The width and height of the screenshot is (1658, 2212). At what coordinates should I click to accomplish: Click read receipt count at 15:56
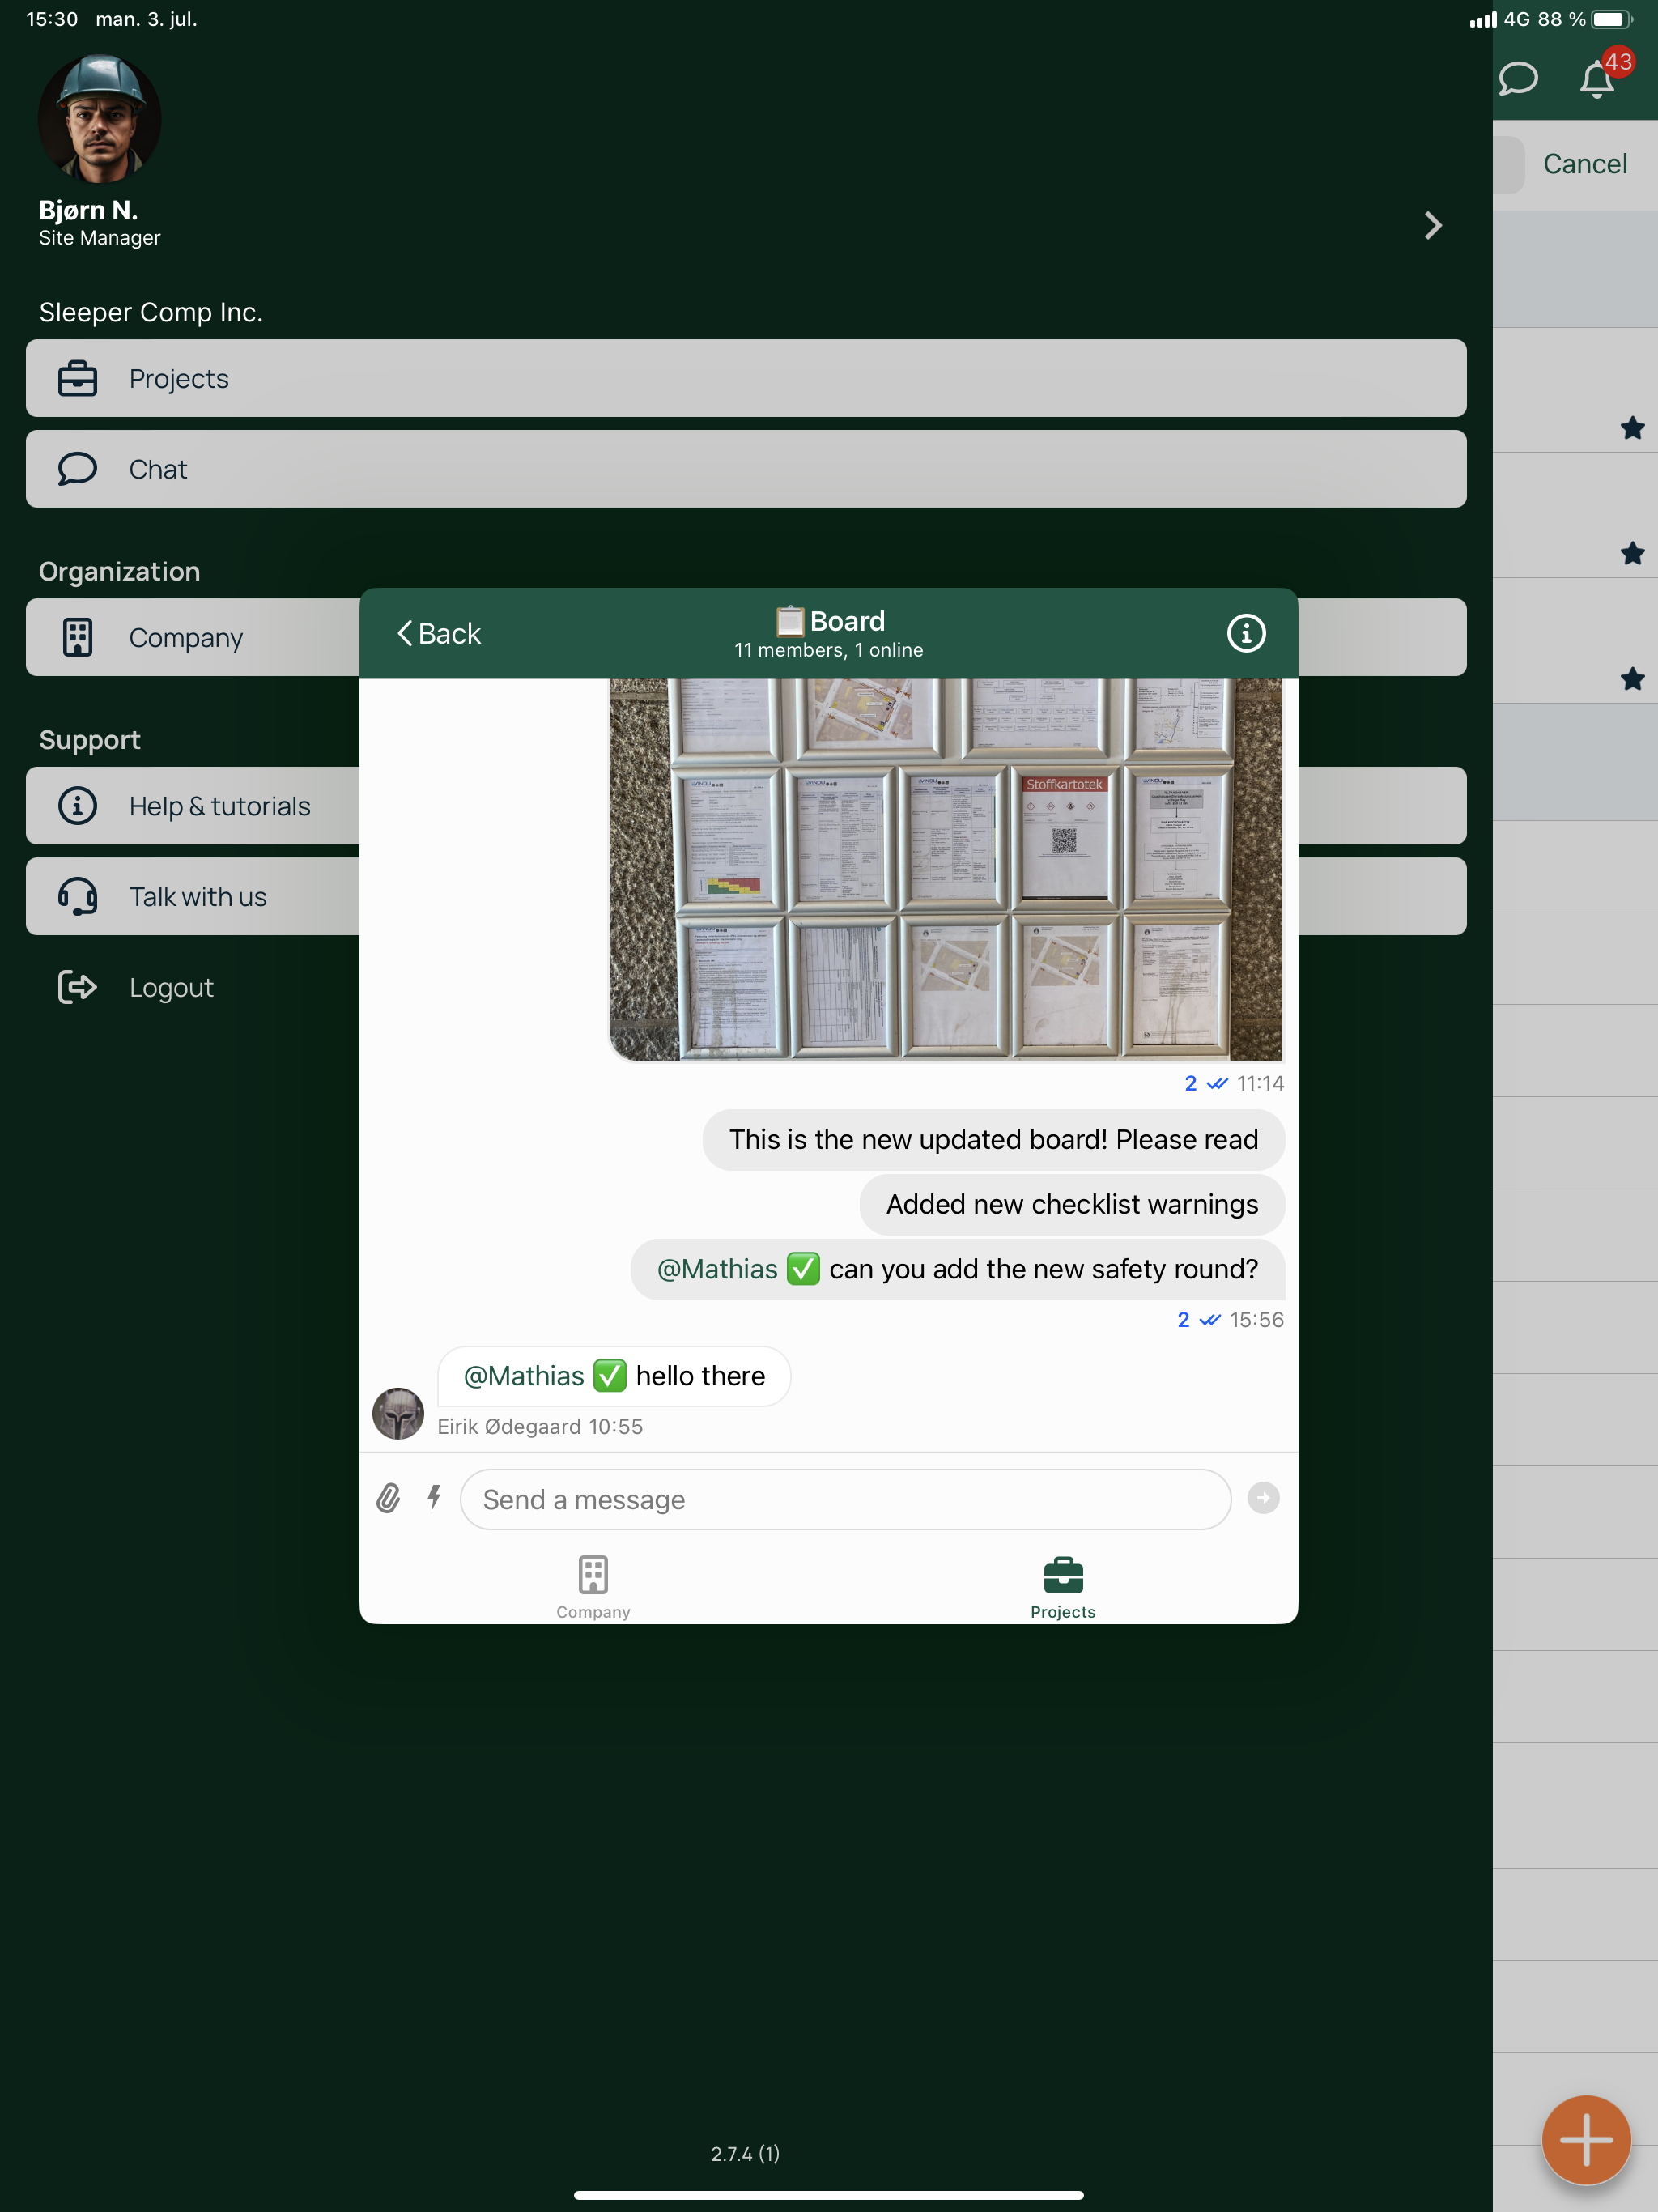[1183, 1320]
